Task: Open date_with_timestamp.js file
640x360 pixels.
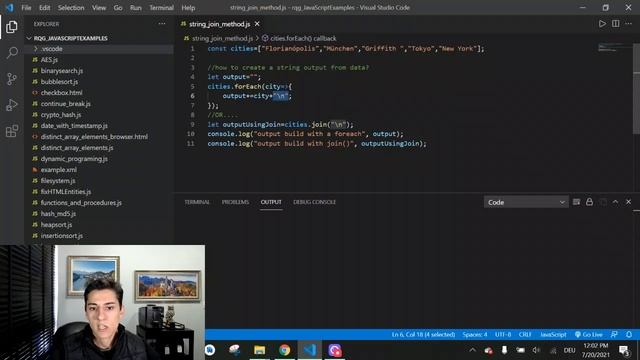Action: (x=74, y=126)
